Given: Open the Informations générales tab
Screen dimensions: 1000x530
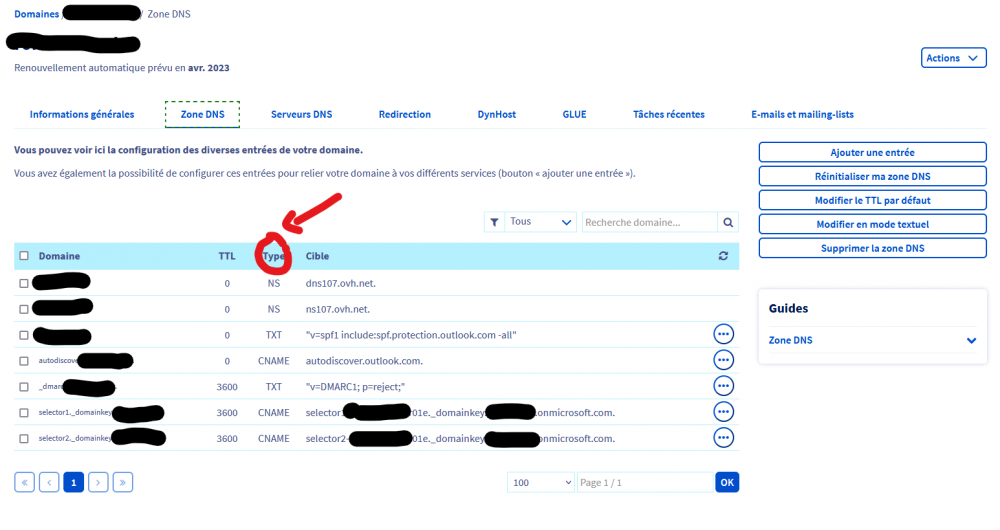Looking at the screenshot, I should pyautogui.click(x=82, y=114).
